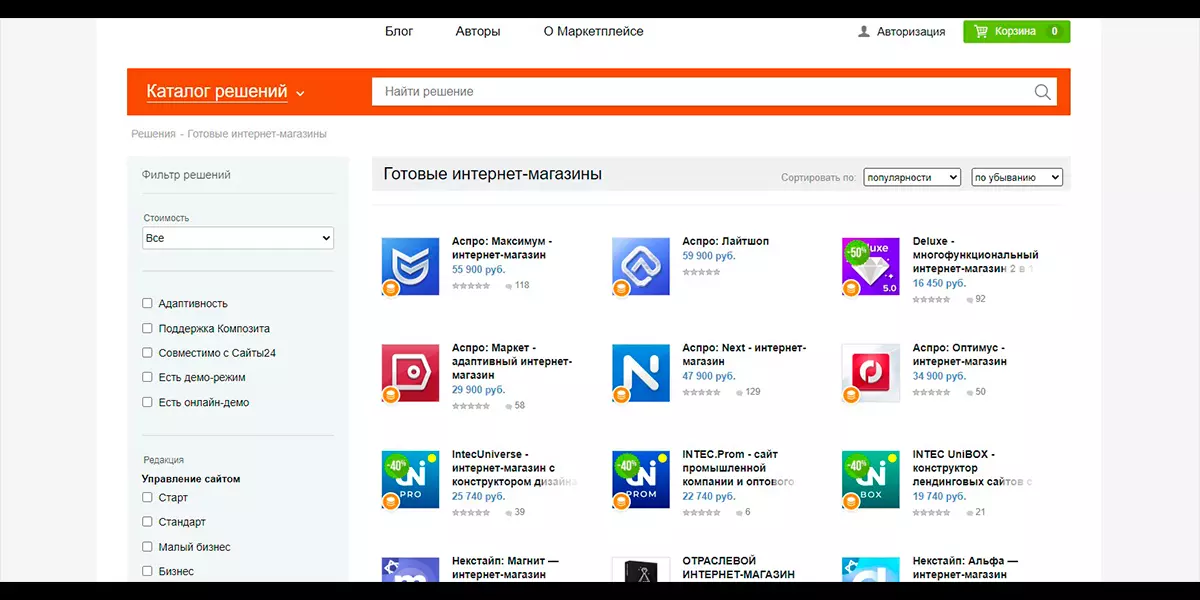Open the Аспро: Оптимус title link
Screen dimensions: 1200x600
[x=960, y=355]
